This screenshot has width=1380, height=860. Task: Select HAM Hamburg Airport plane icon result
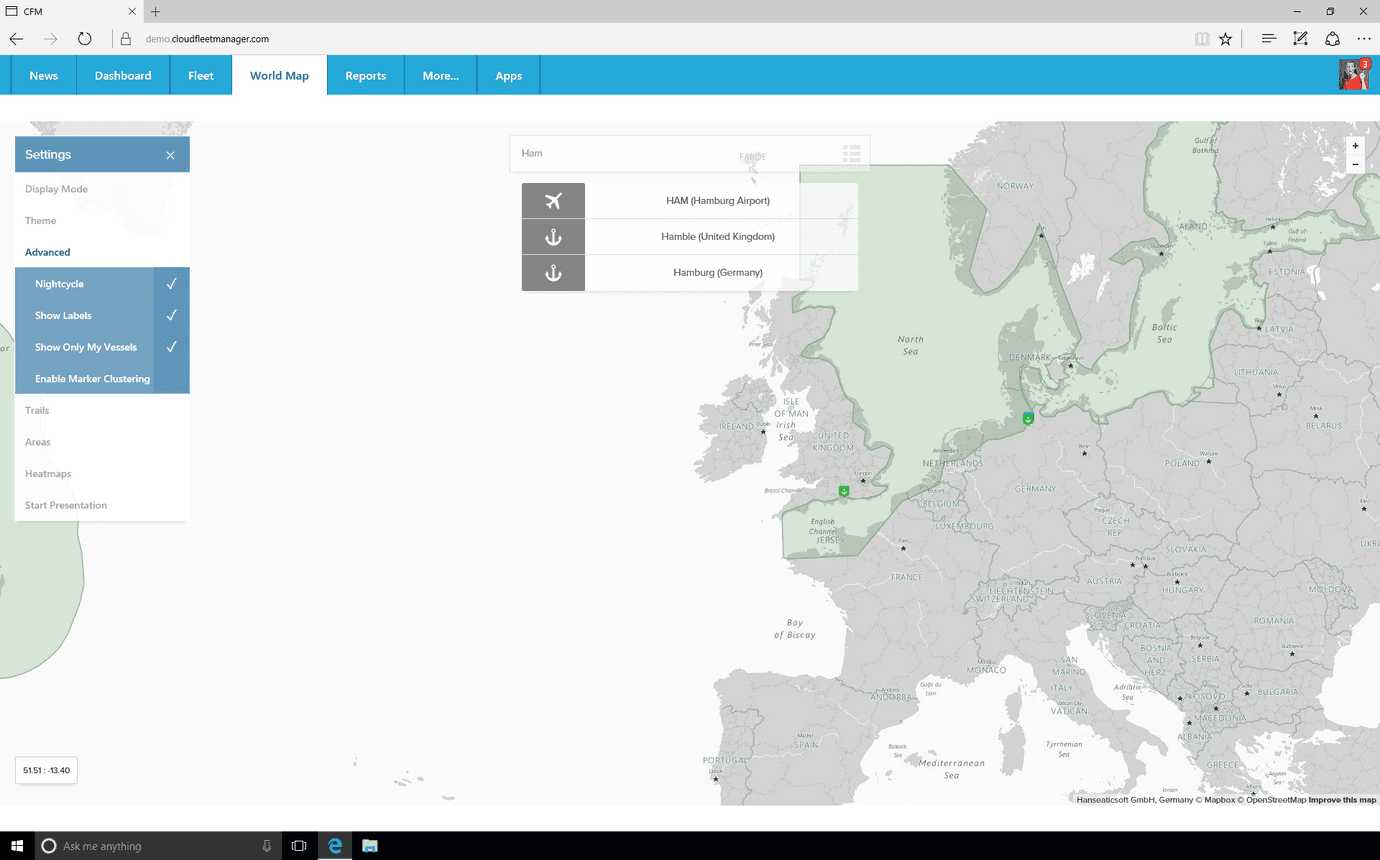(553, 201)
